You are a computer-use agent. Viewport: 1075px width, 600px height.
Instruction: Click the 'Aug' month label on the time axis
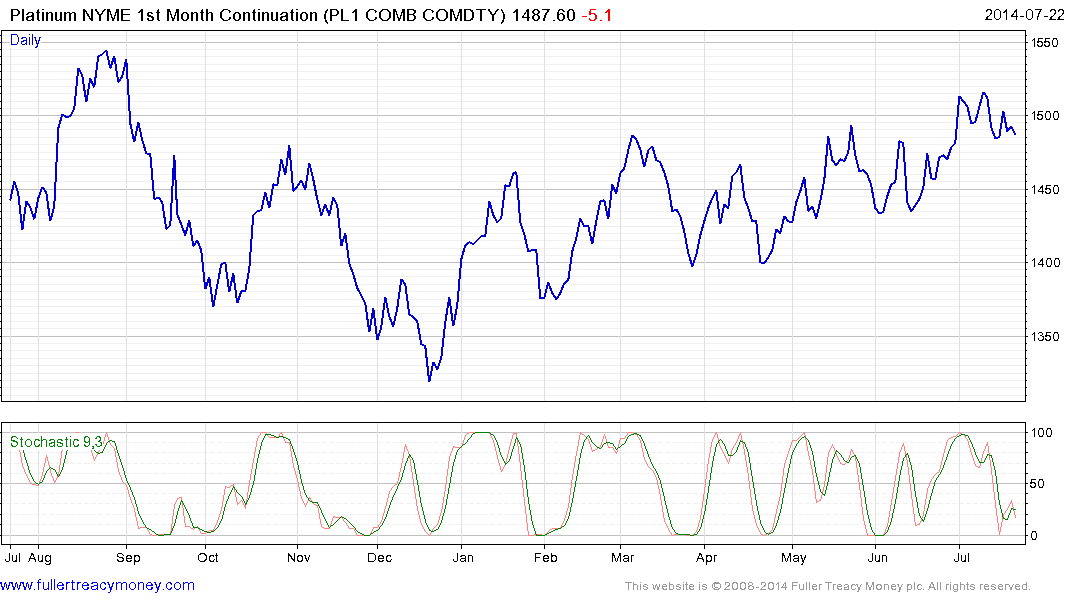pos(40,558)
